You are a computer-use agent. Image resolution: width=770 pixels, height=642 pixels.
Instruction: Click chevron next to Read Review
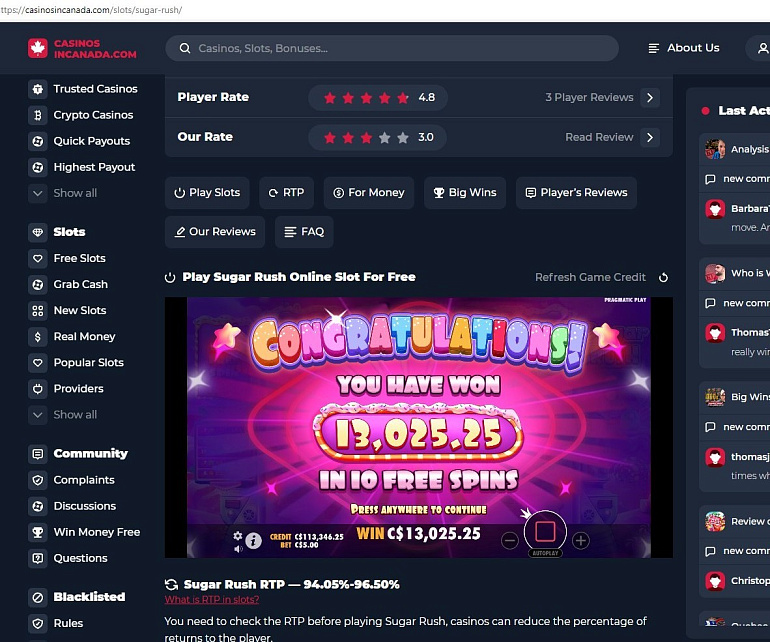(x=650, y=137)
